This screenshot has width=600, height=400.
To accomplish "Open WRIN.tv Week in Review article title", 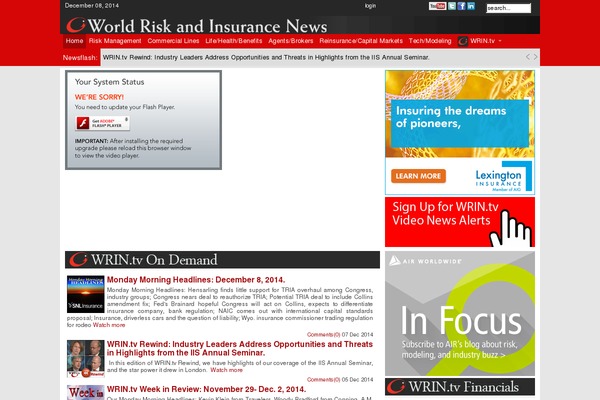I will coord(206,389).
